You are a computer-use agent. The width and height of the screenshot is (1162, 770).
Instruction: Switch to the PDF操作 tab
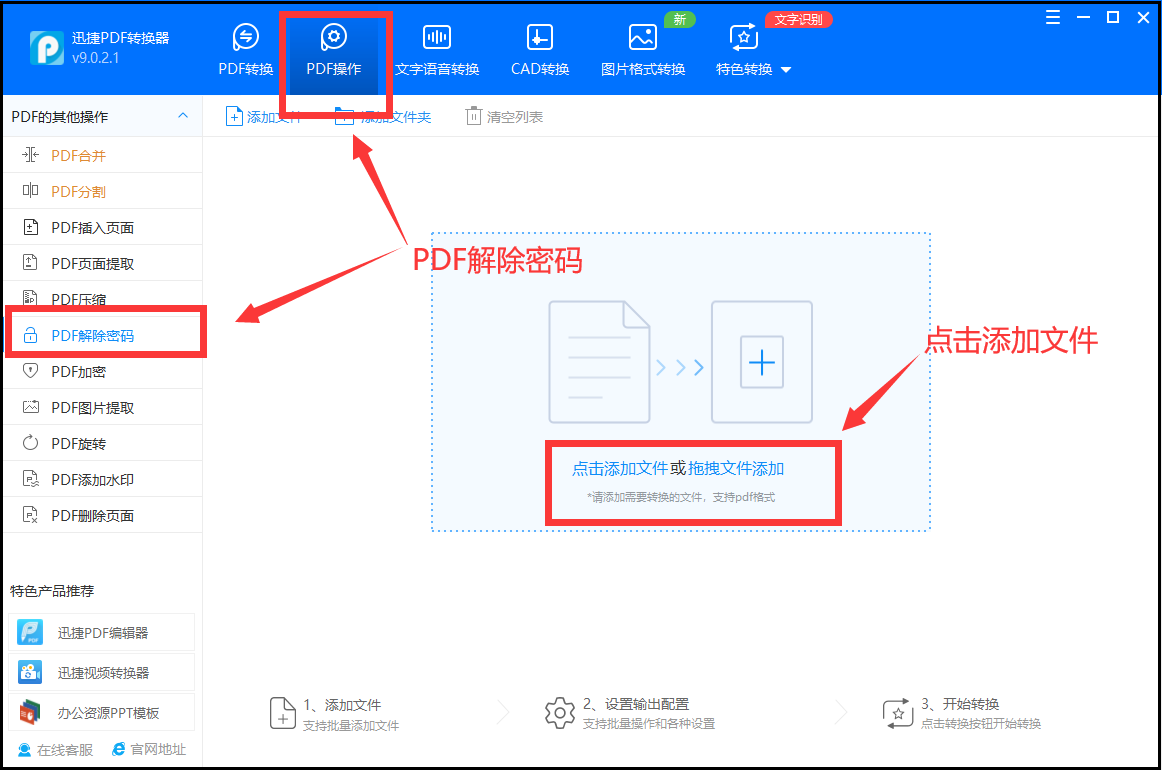coord(333,50)
